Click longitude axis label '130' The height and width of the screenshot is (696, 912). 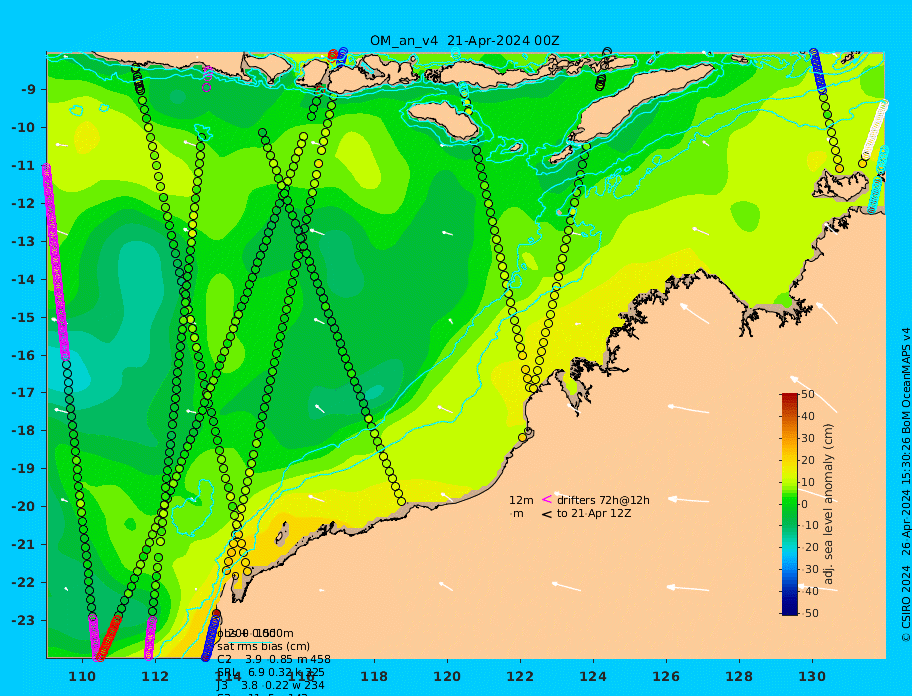[812, 677]
